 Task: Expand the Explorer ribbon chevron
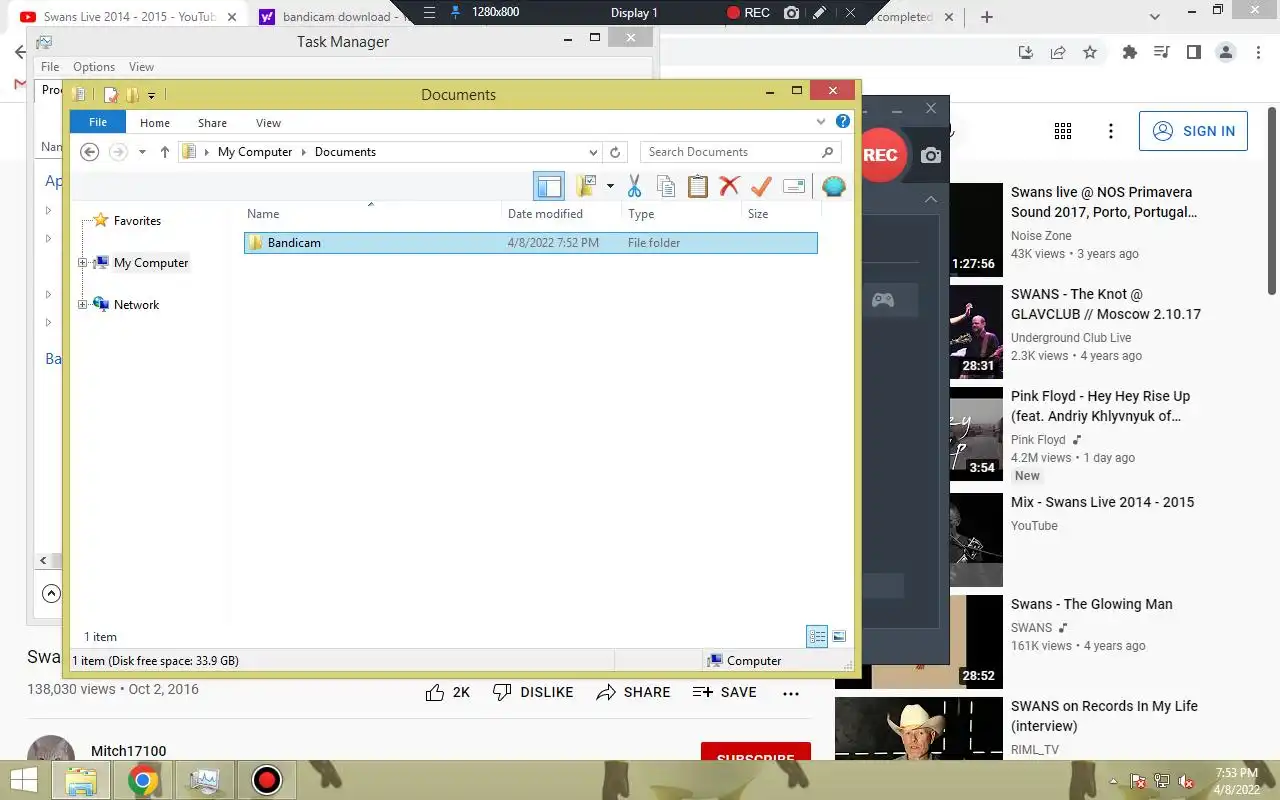[821, 122]
